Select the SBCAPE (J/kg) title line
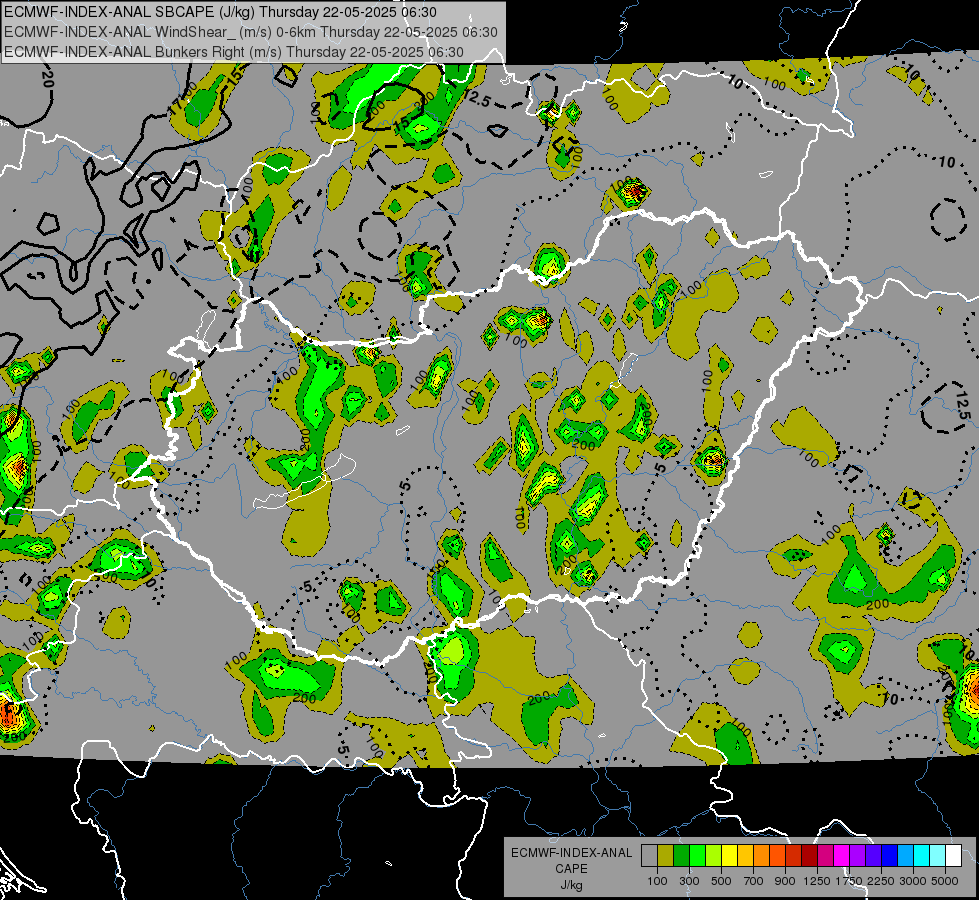 (220, 12)
